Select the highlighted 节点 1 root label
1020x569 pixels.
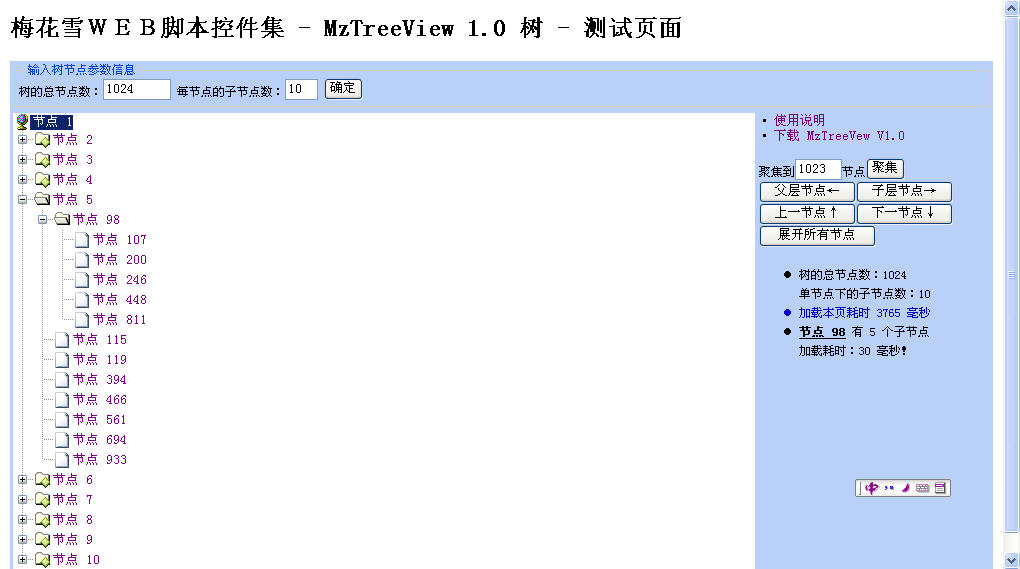click(51, 122)
